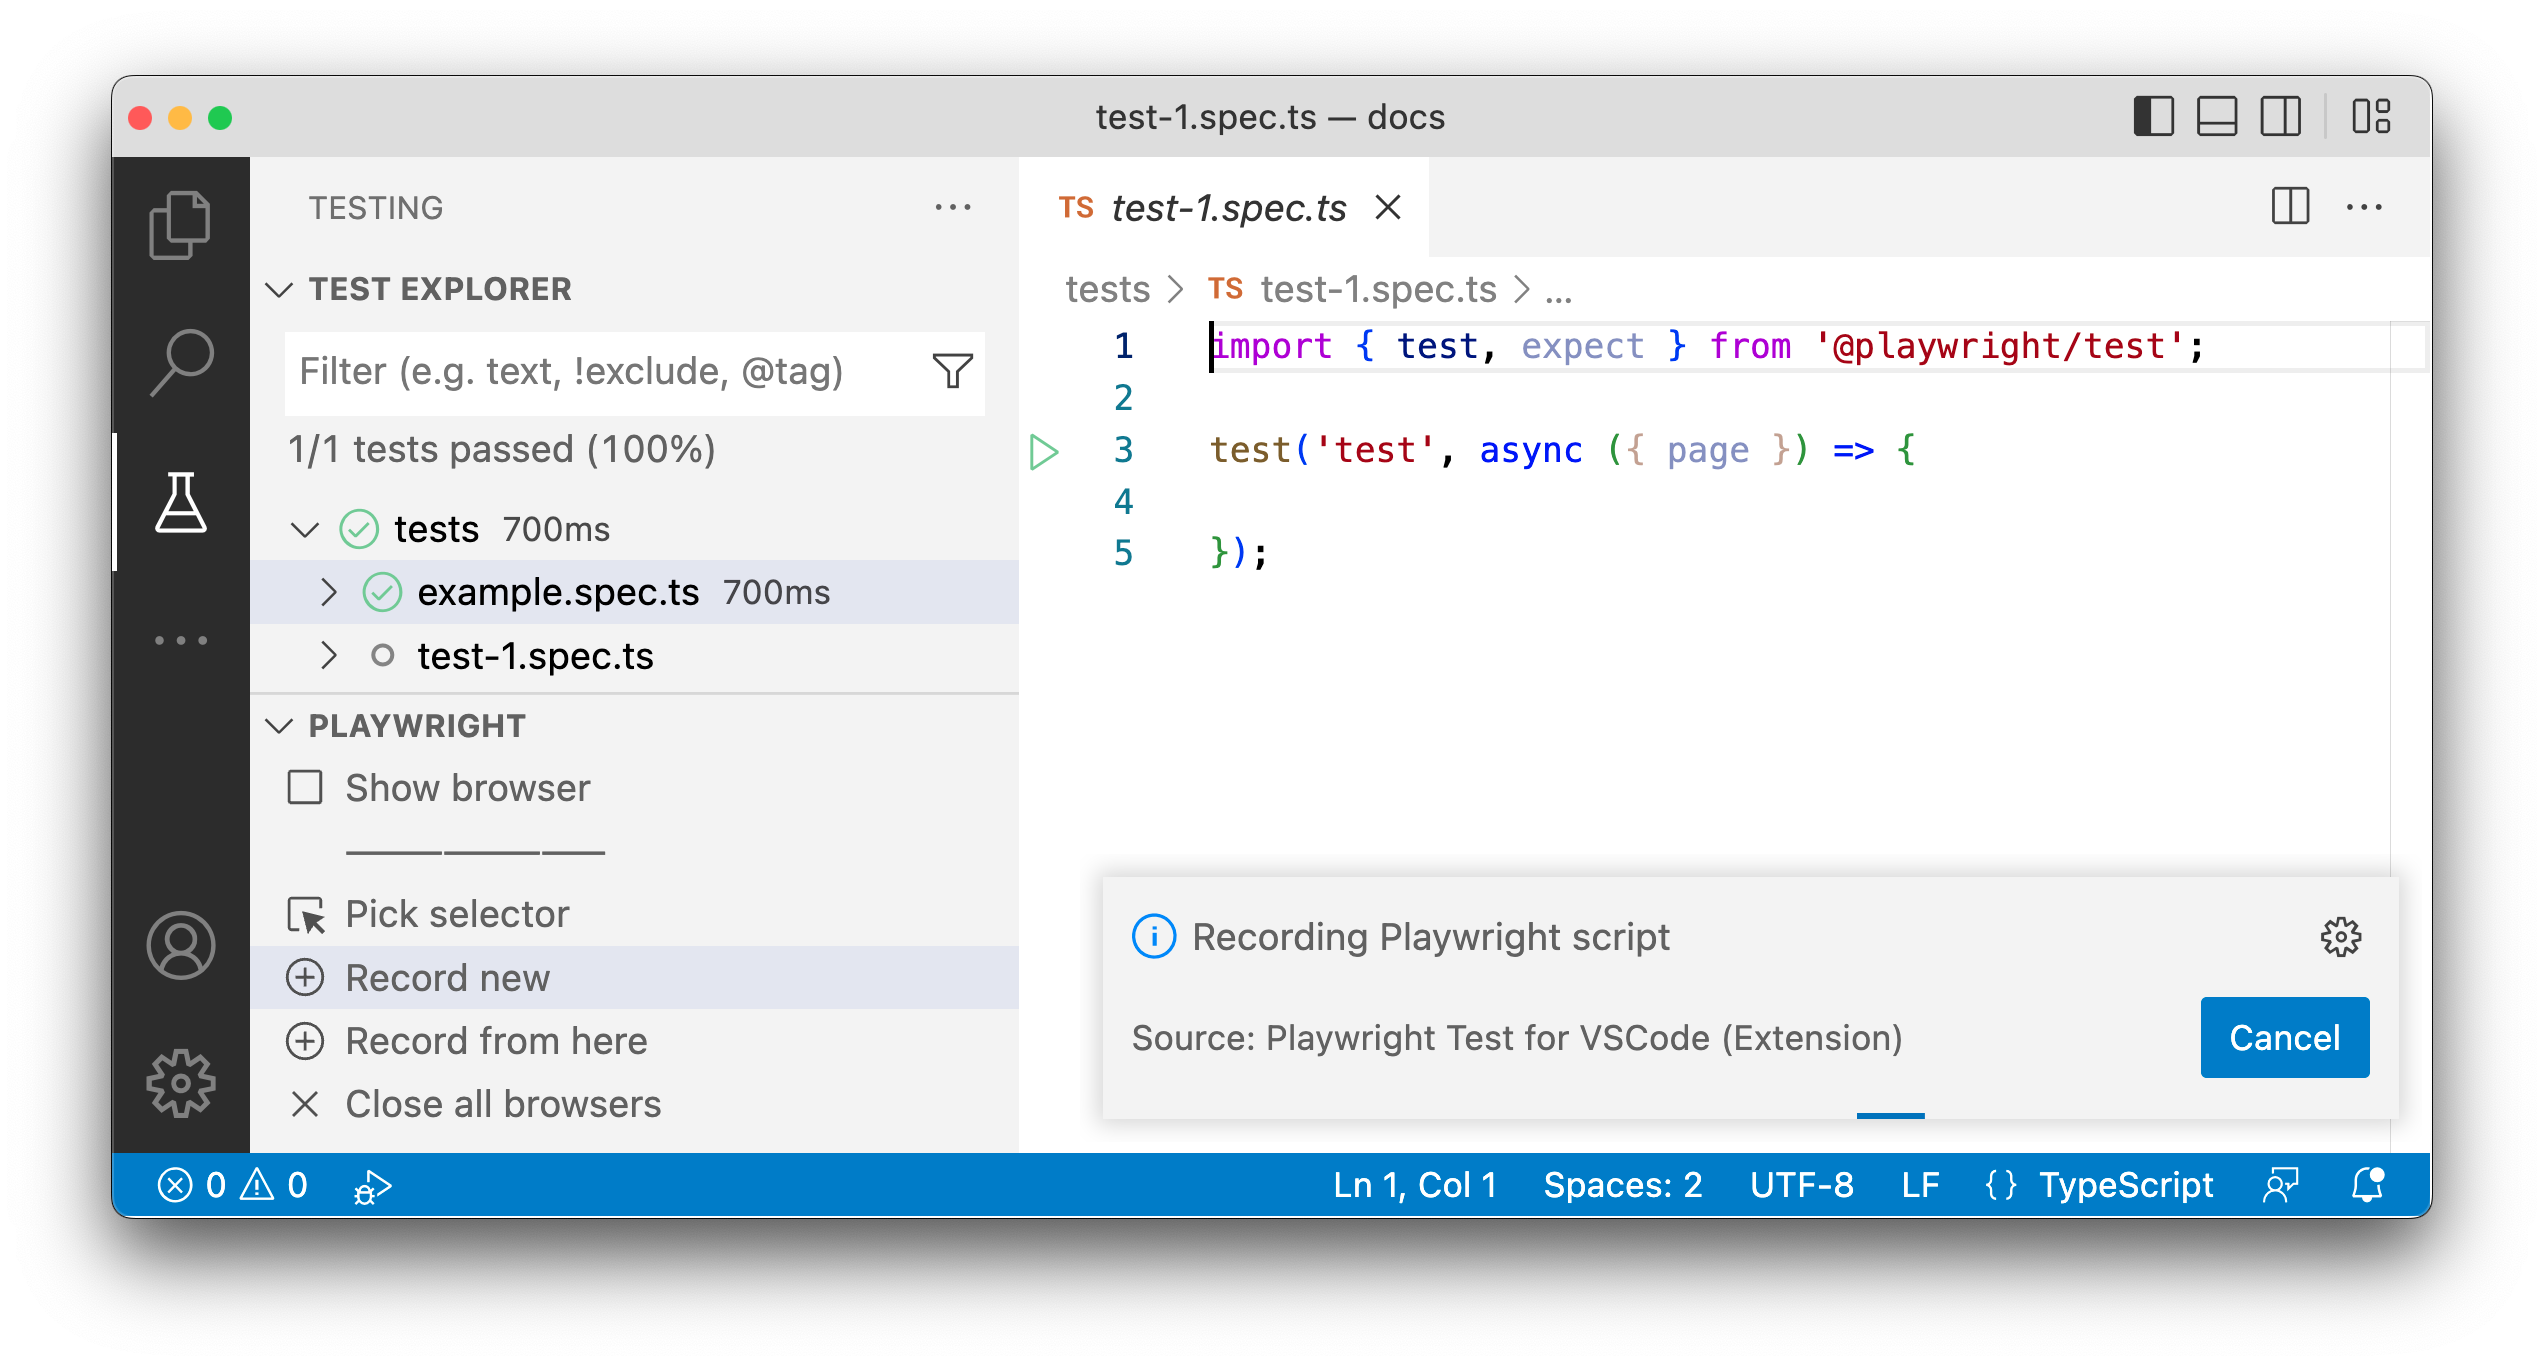Click inside the test filter input field
Viewport: 2544px width, 1366px height.
pos(600,371)
